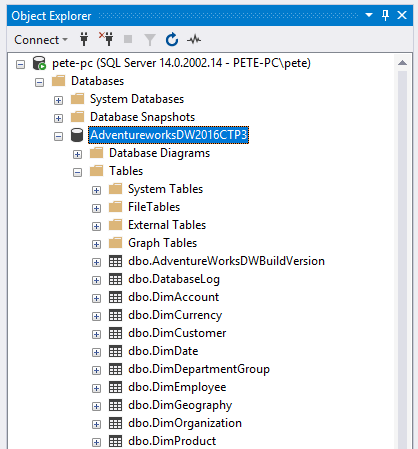Collapse the AdventureworksDW2016CTP3 database node
Screen dimensions: 418x449
58,136
